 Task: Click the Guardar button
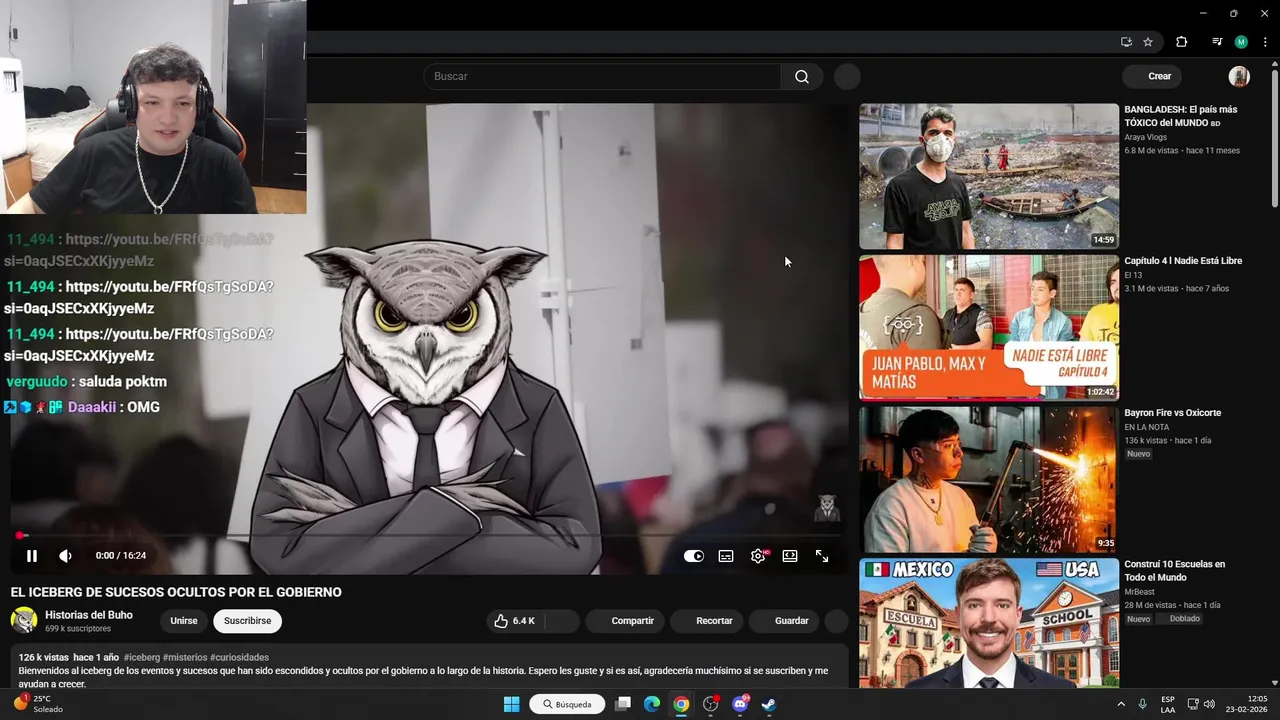coord(784,621)
